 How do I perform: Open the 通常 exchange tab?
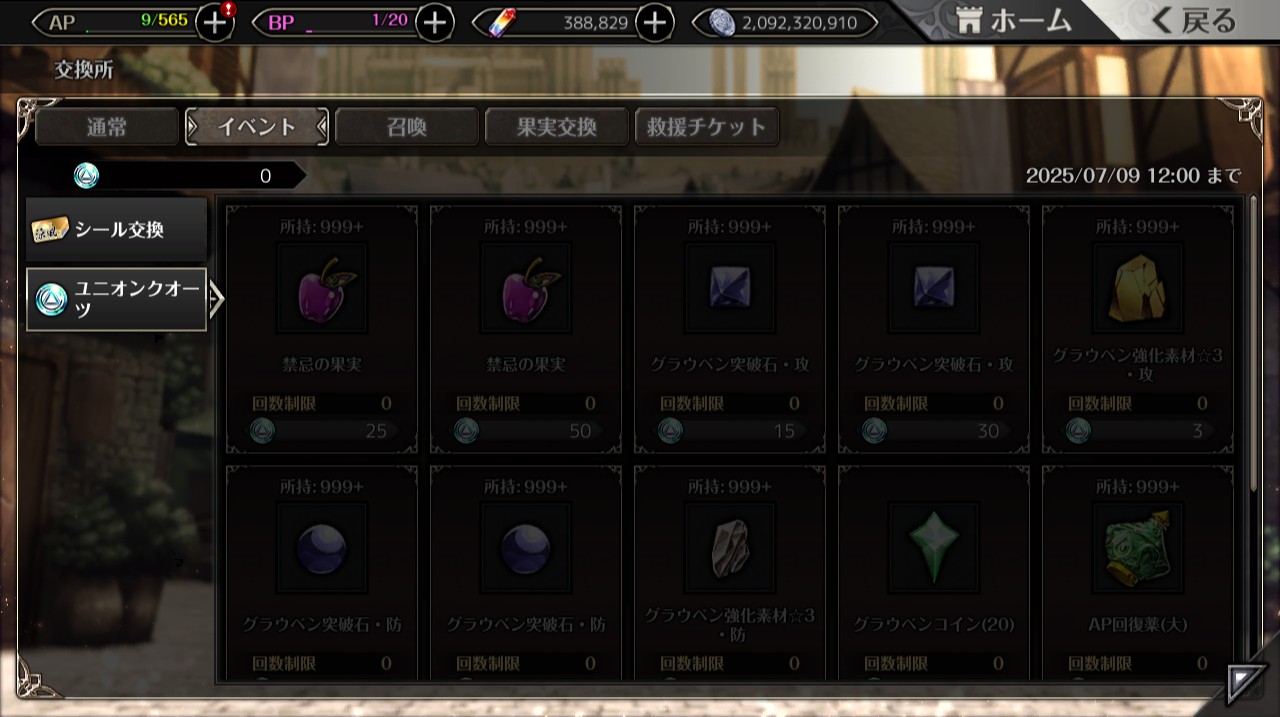(107, 127)
